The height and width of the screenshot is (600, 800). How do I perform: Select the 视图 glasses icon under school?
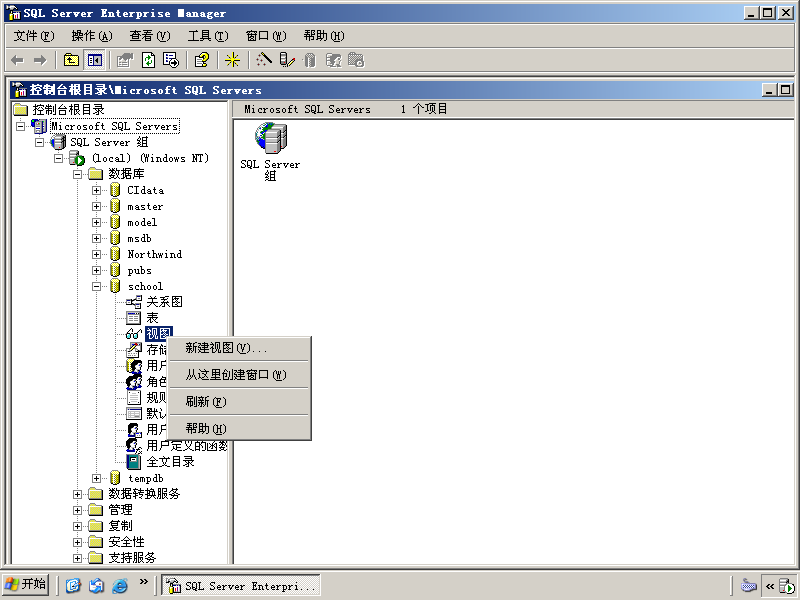[134, 334]
